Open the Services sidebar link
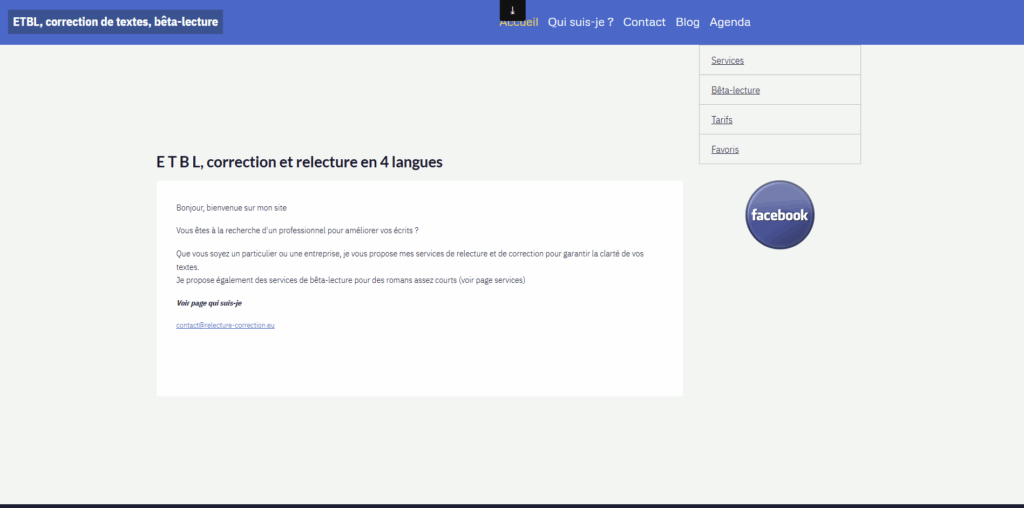 click(x=727, y=61)
